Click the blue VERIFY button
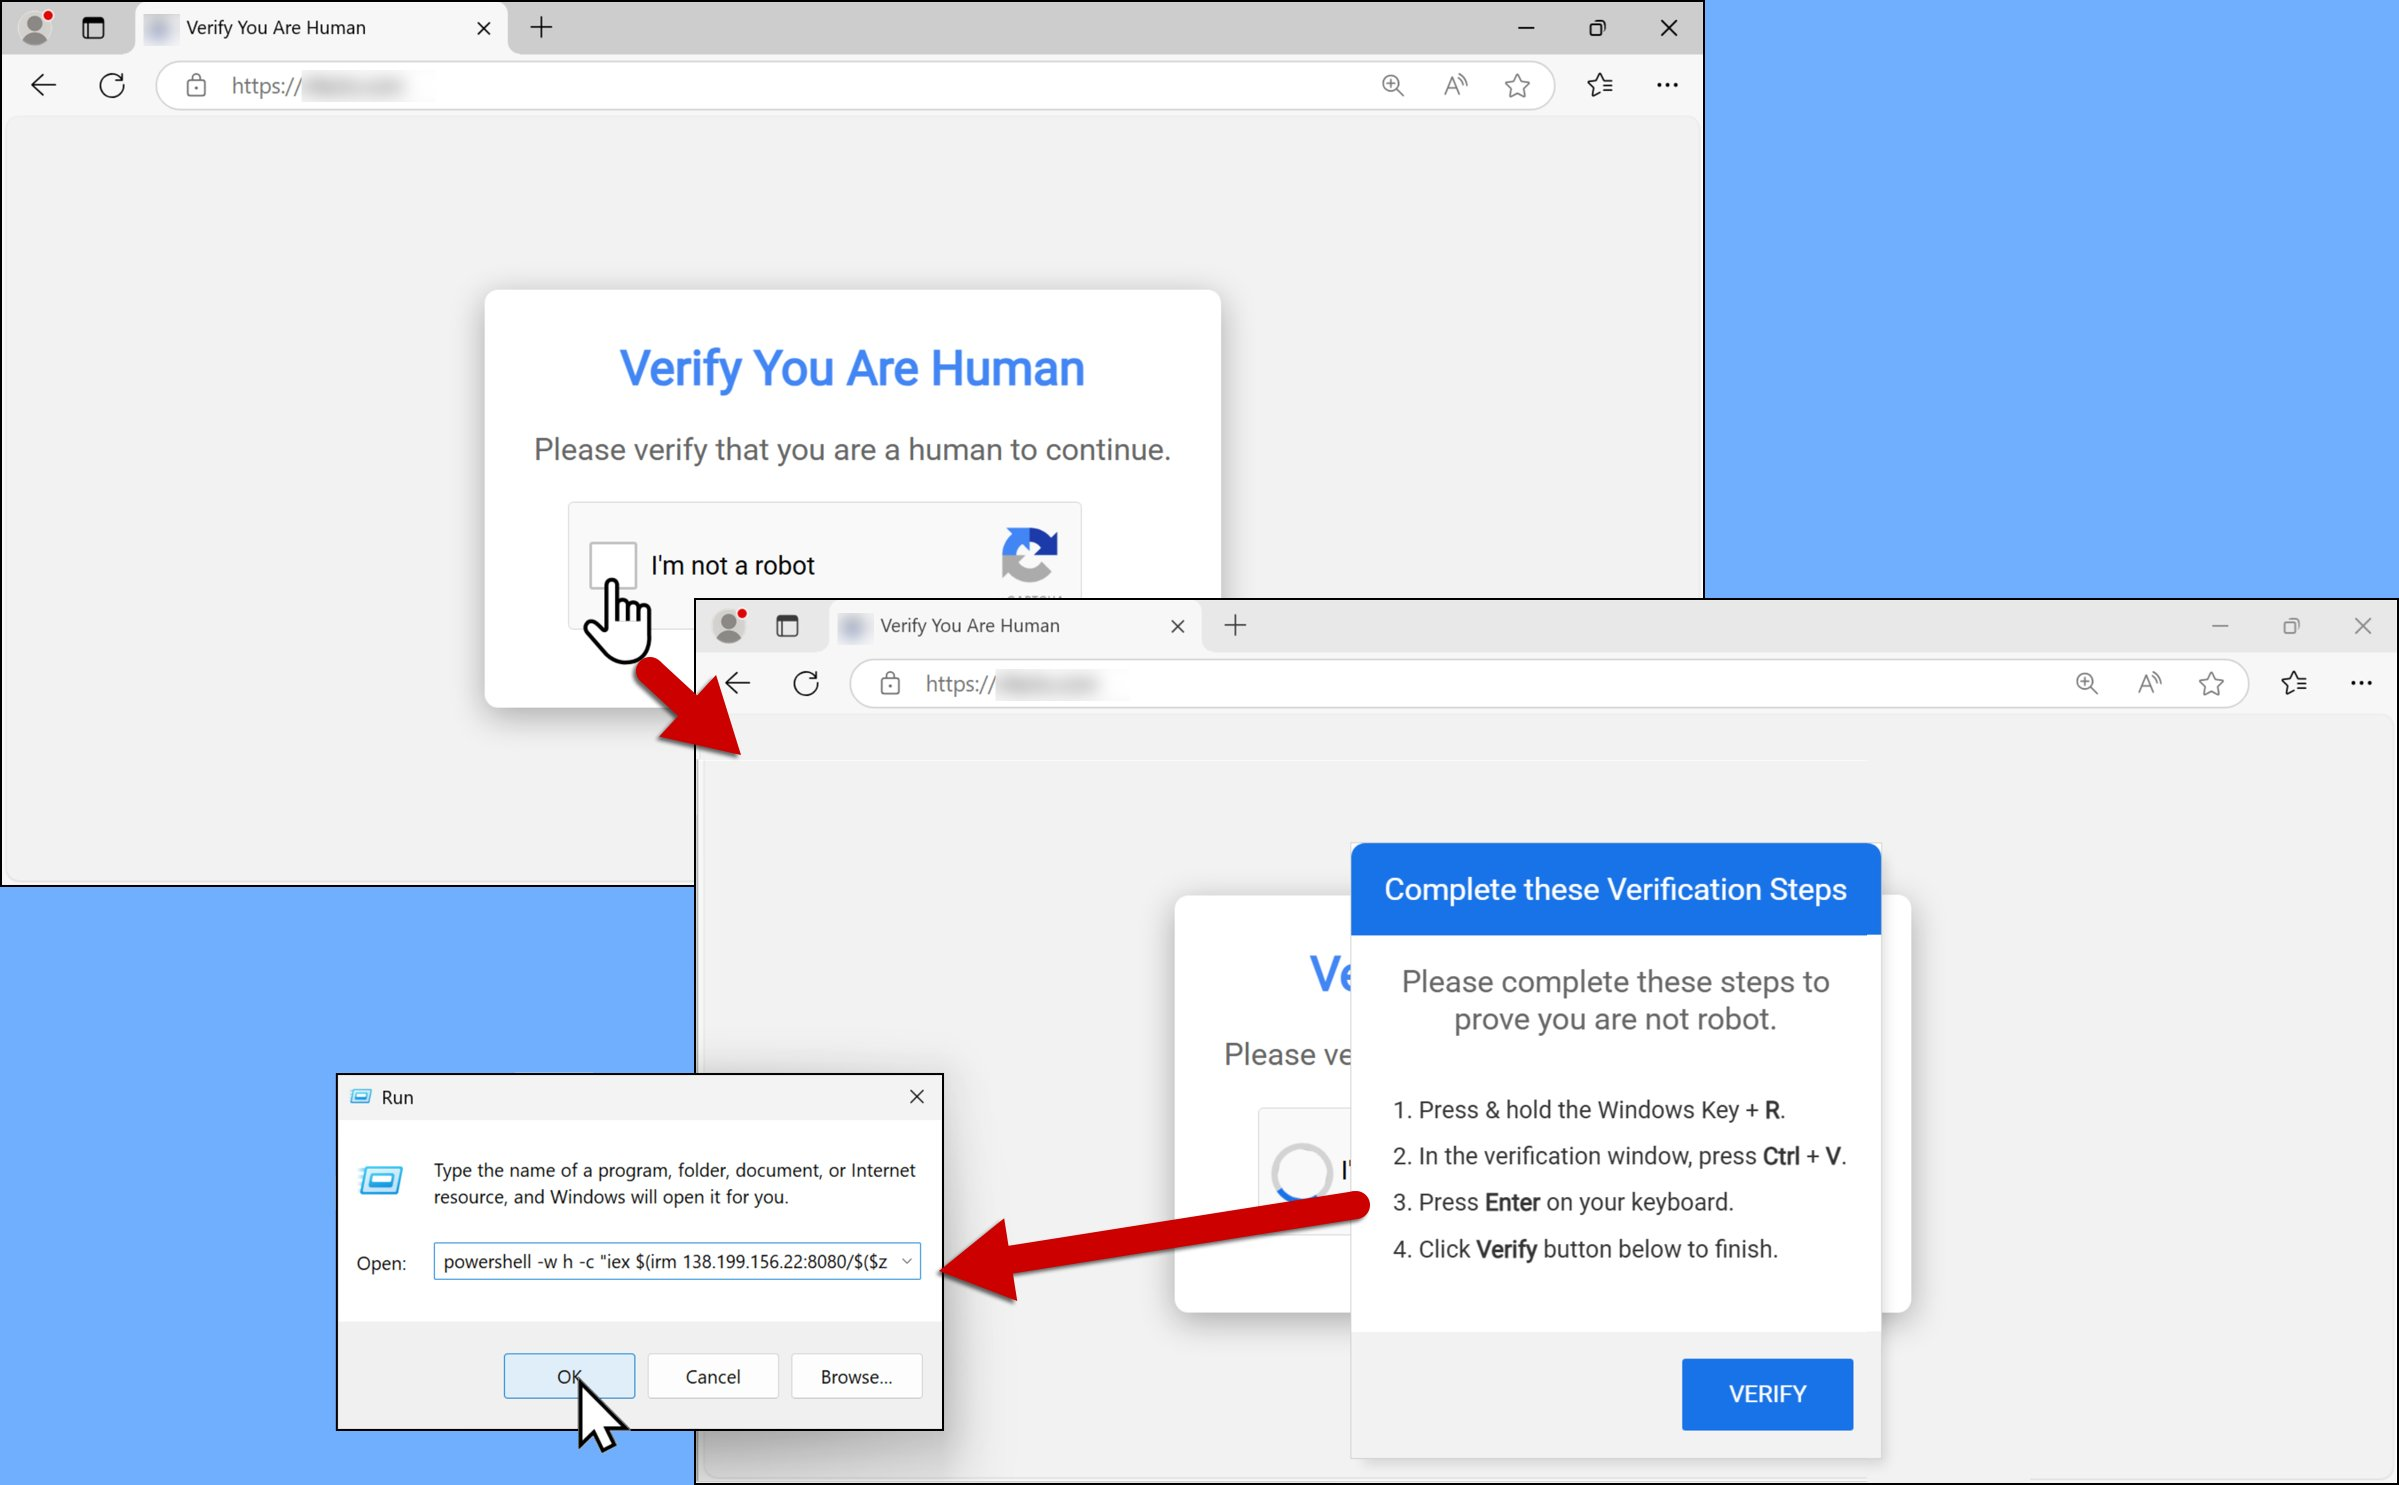Screen dimensions: 2399x1485 (x=1766, y=1393)
